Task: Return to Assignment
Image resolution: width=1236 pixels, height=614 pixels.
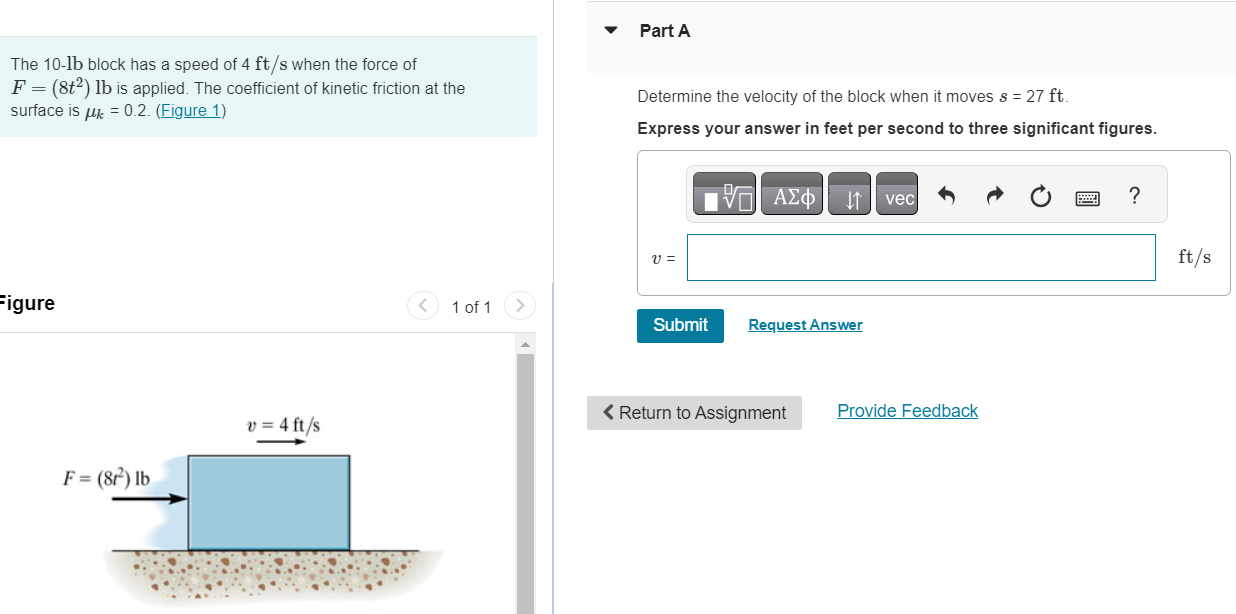Action: (694, 413)
